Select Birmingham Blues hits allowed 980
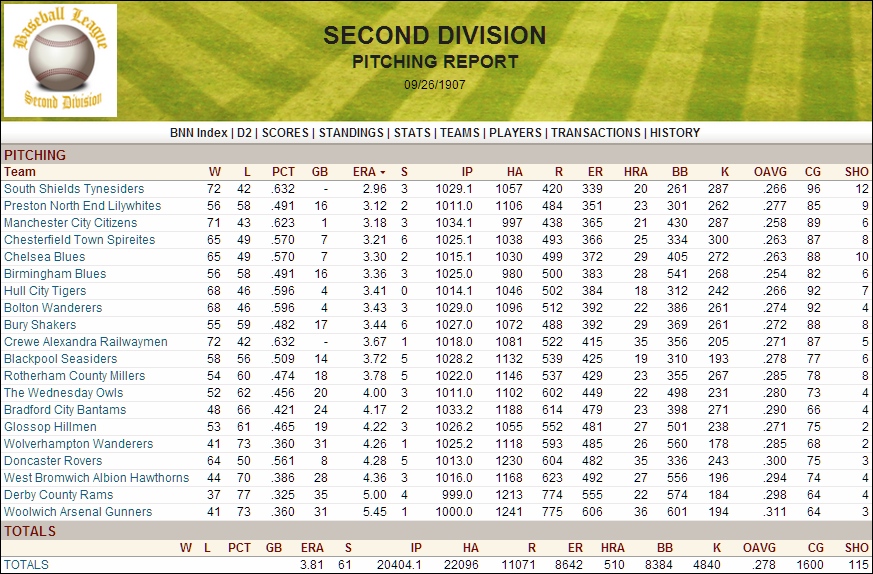The width and height of the screenshot is (873, 574). tap(511, 274)
